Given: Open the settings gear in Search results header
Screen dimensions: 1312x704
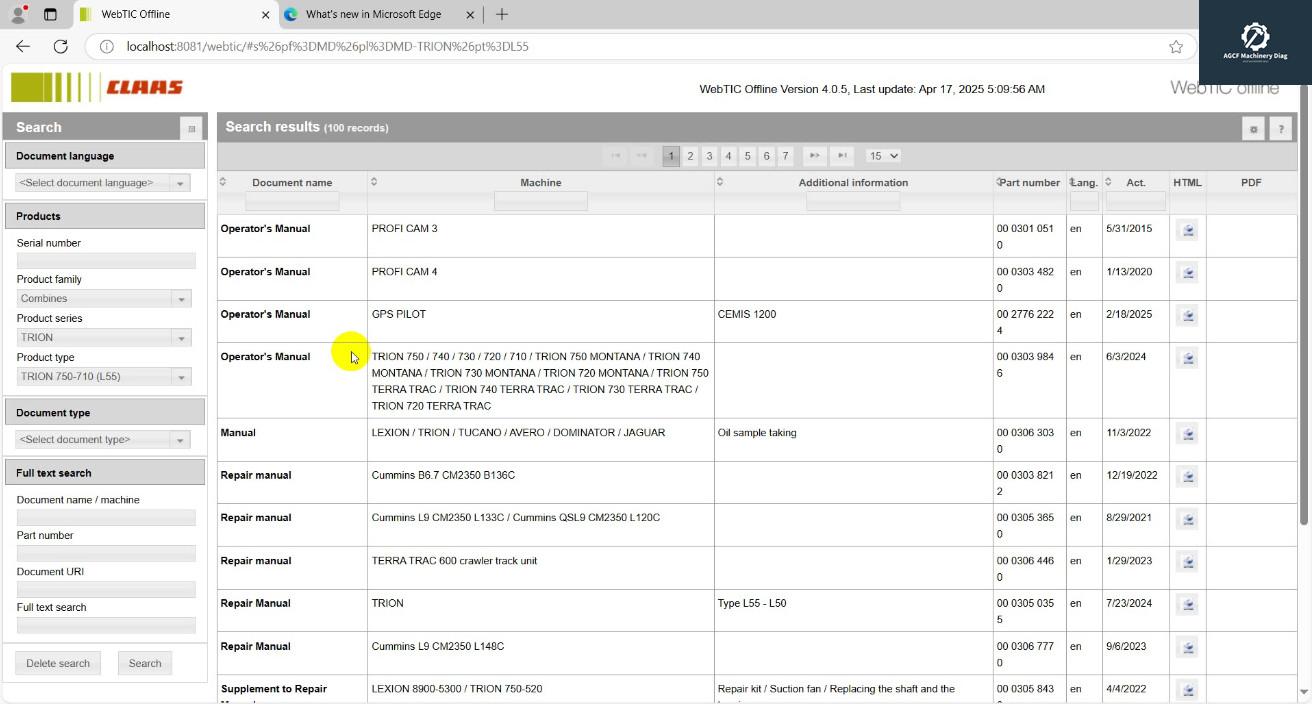Looking at the screenshot, I should tap(1253, 128).
